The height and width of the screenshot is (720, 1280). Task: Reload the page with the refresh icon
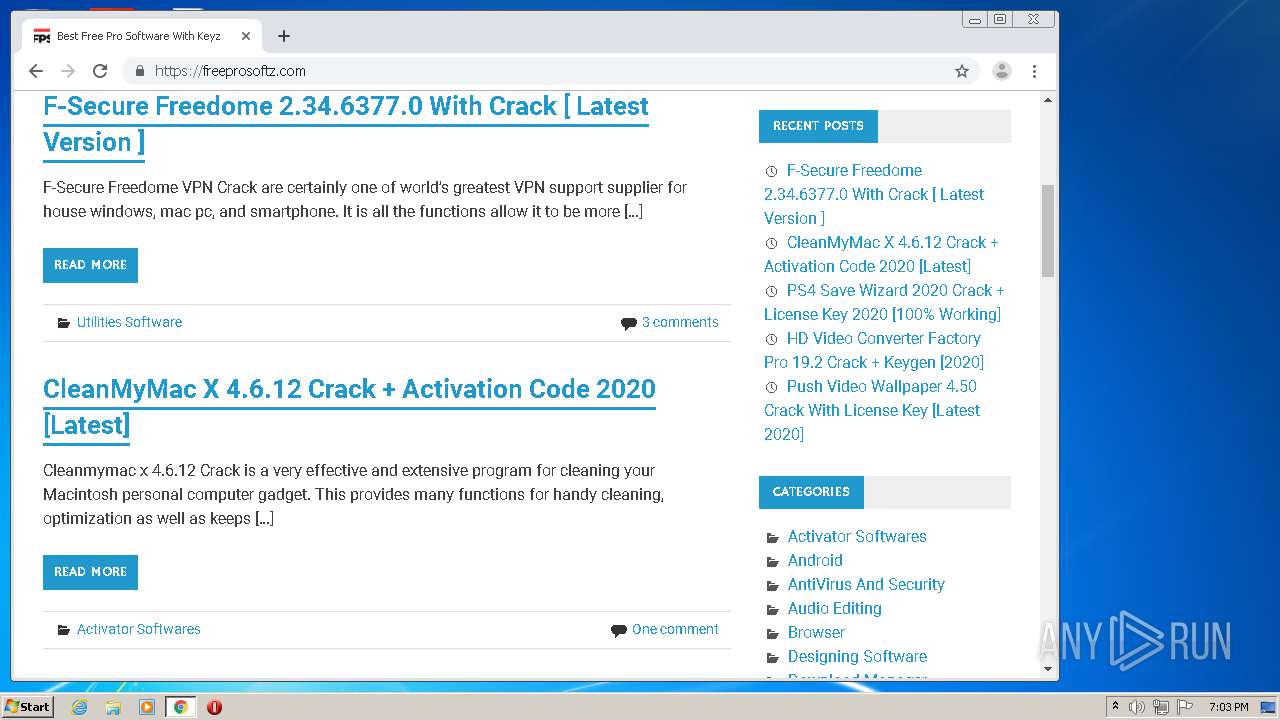point(100,71)
